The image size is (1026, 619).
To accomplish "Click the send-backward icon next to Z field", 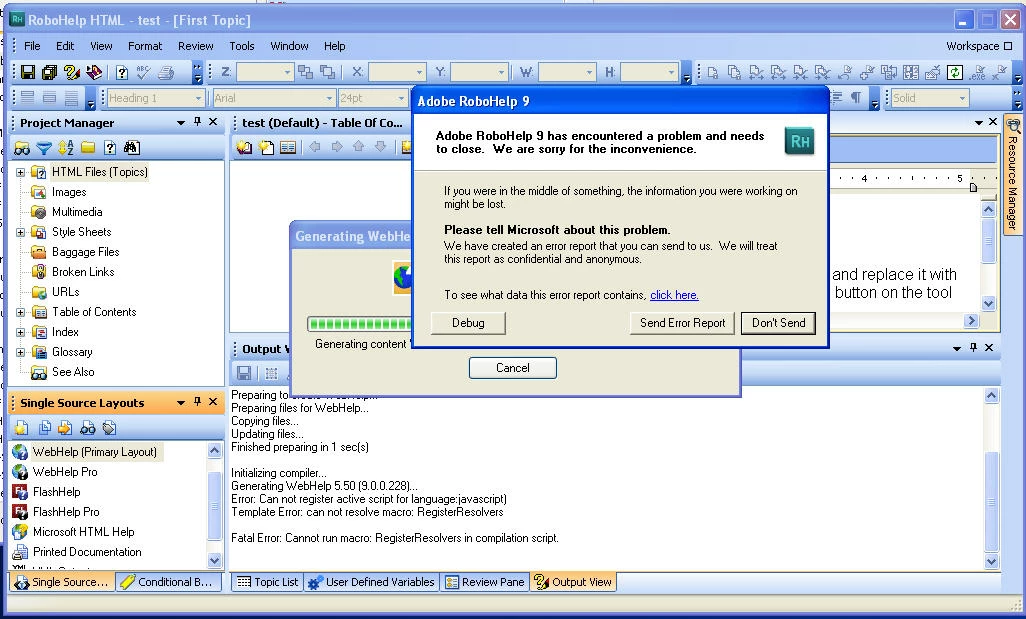I will (x=327, y=72).
